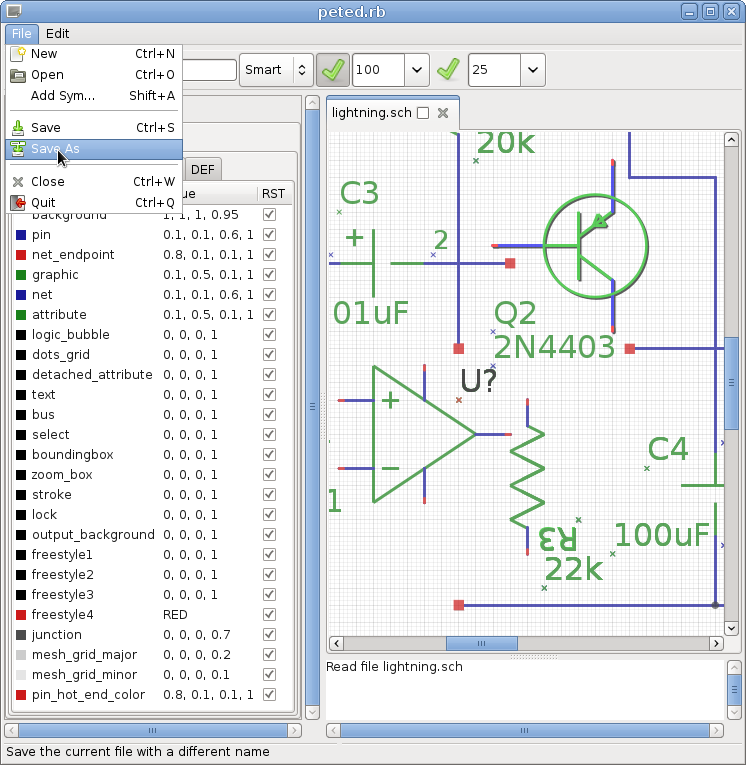Expand the dropdown arrow next to 100
Viewport: 746px width, 765px height.
[x=417, y=70]
